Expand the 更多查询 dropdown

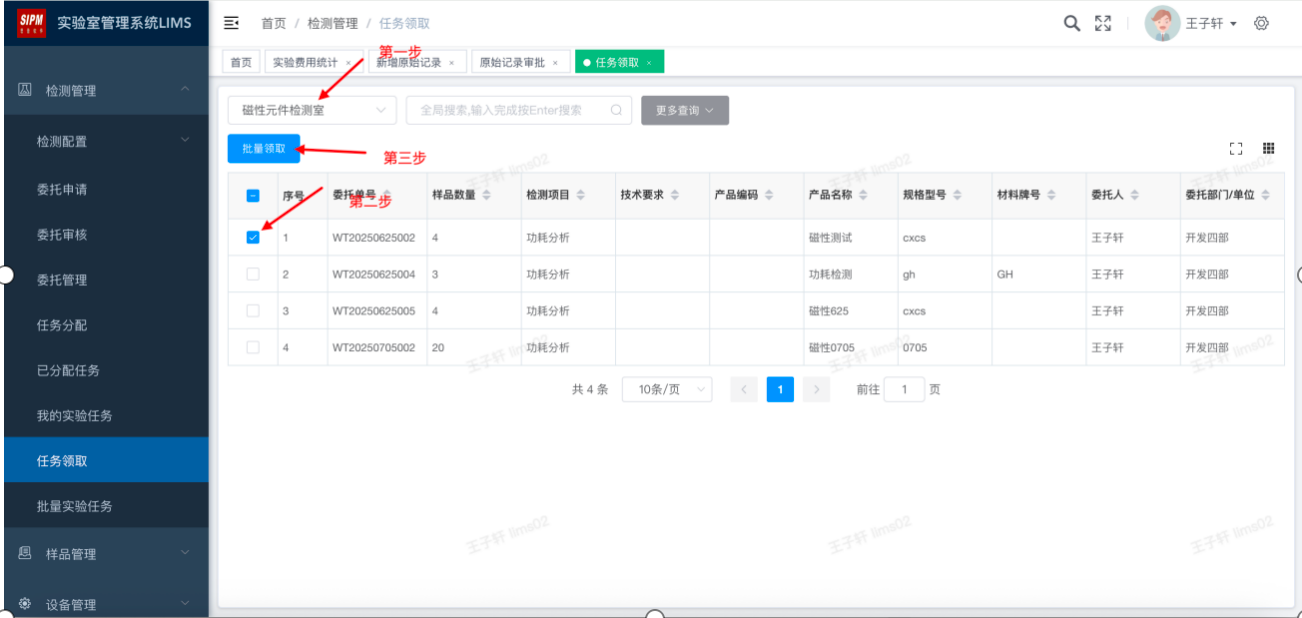click(x=684, y=110)
